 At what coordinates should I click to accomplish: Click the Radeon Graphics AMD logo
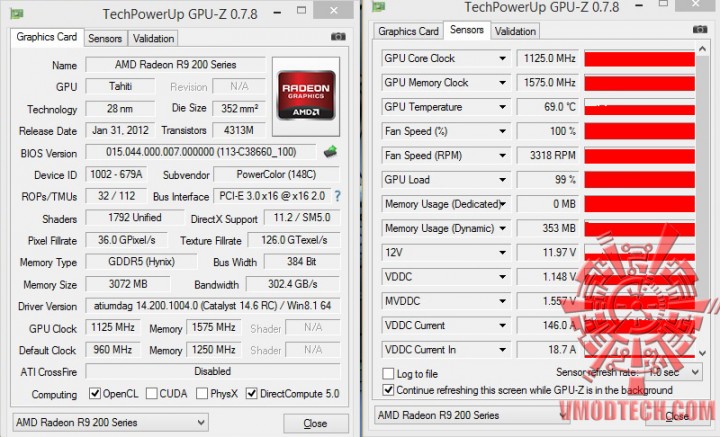[x=306, y=96]
